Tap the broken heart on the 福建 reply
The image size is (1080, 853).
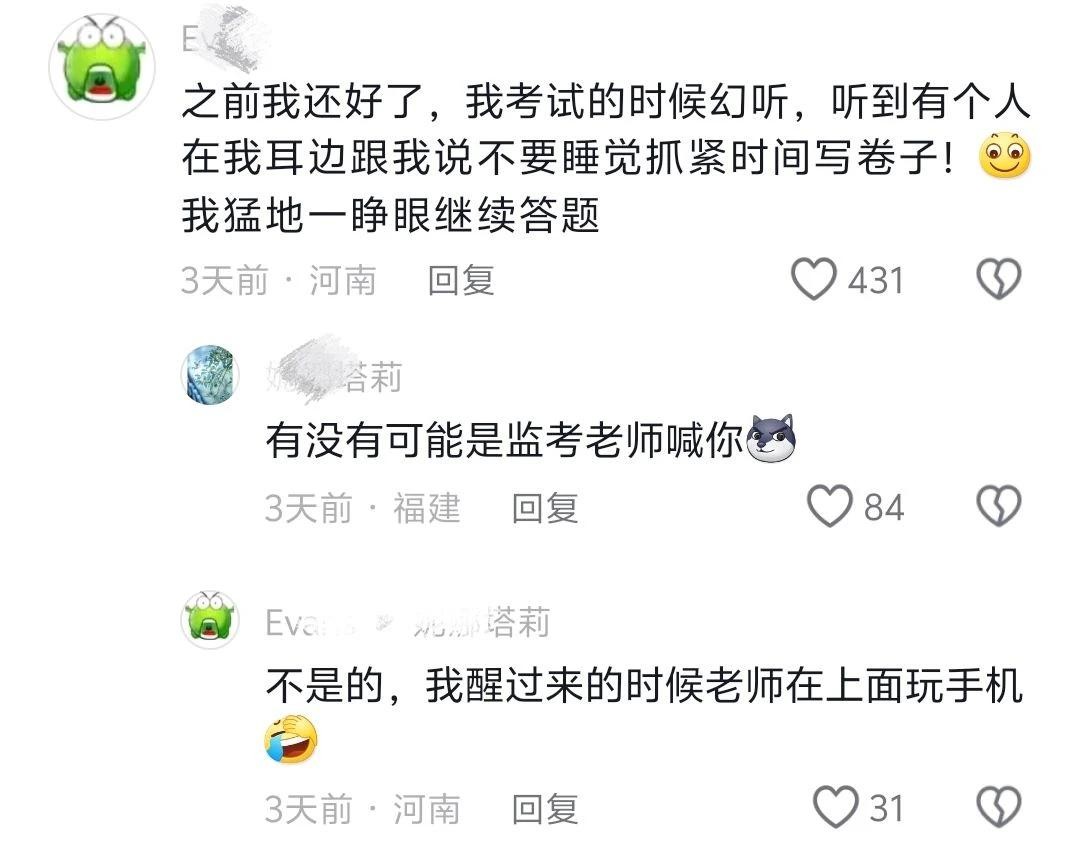click(999, 506)
